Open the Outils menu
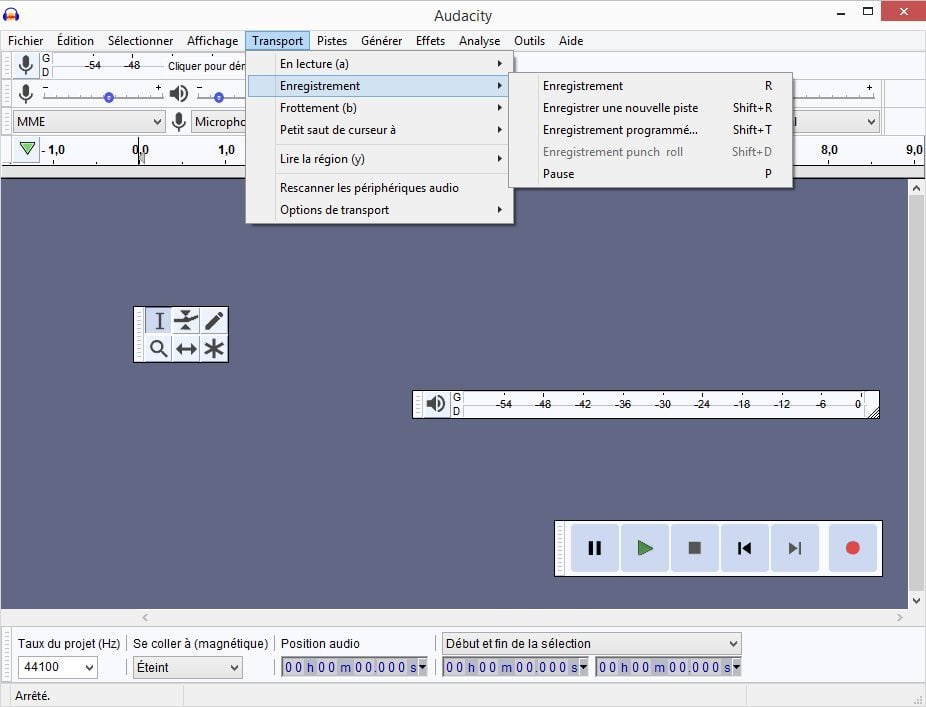 (x=529, y=41)
